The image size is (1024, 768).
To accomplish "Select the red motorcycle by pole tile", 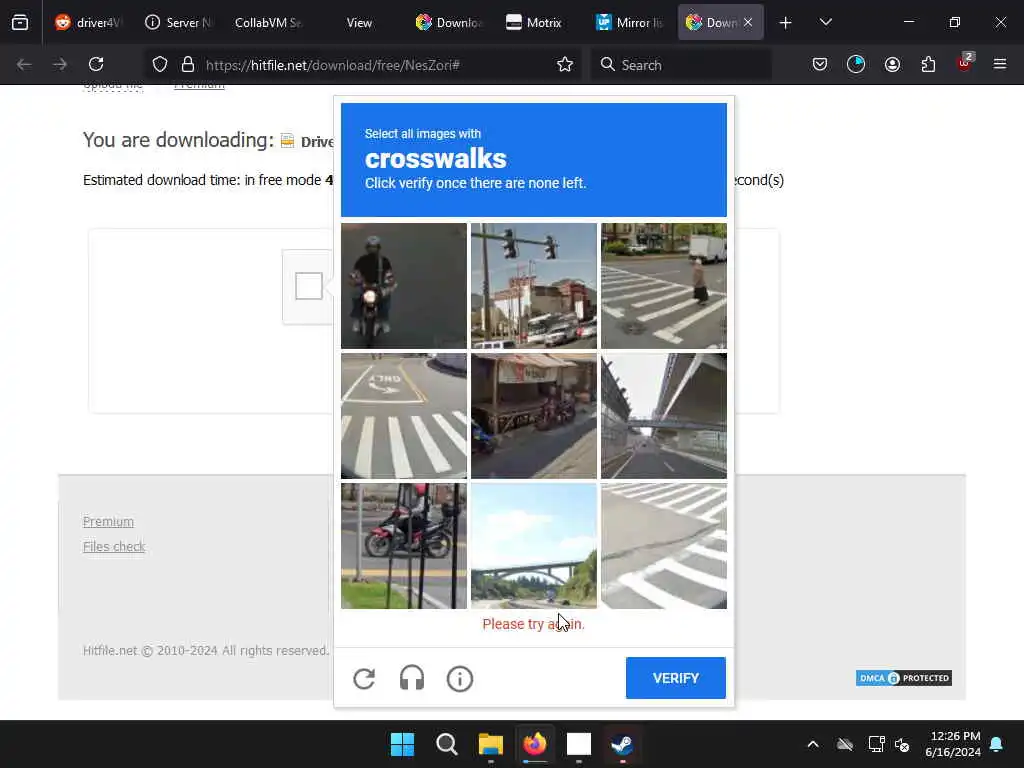I will (x=404, y=546).
